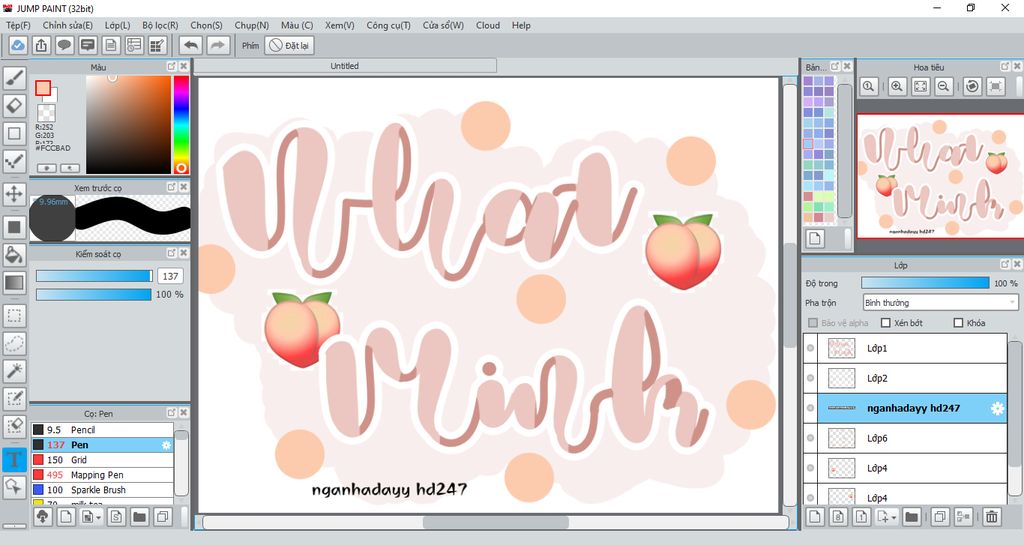
Task: Select the Brush tool
Action: [x=14, y=78]
